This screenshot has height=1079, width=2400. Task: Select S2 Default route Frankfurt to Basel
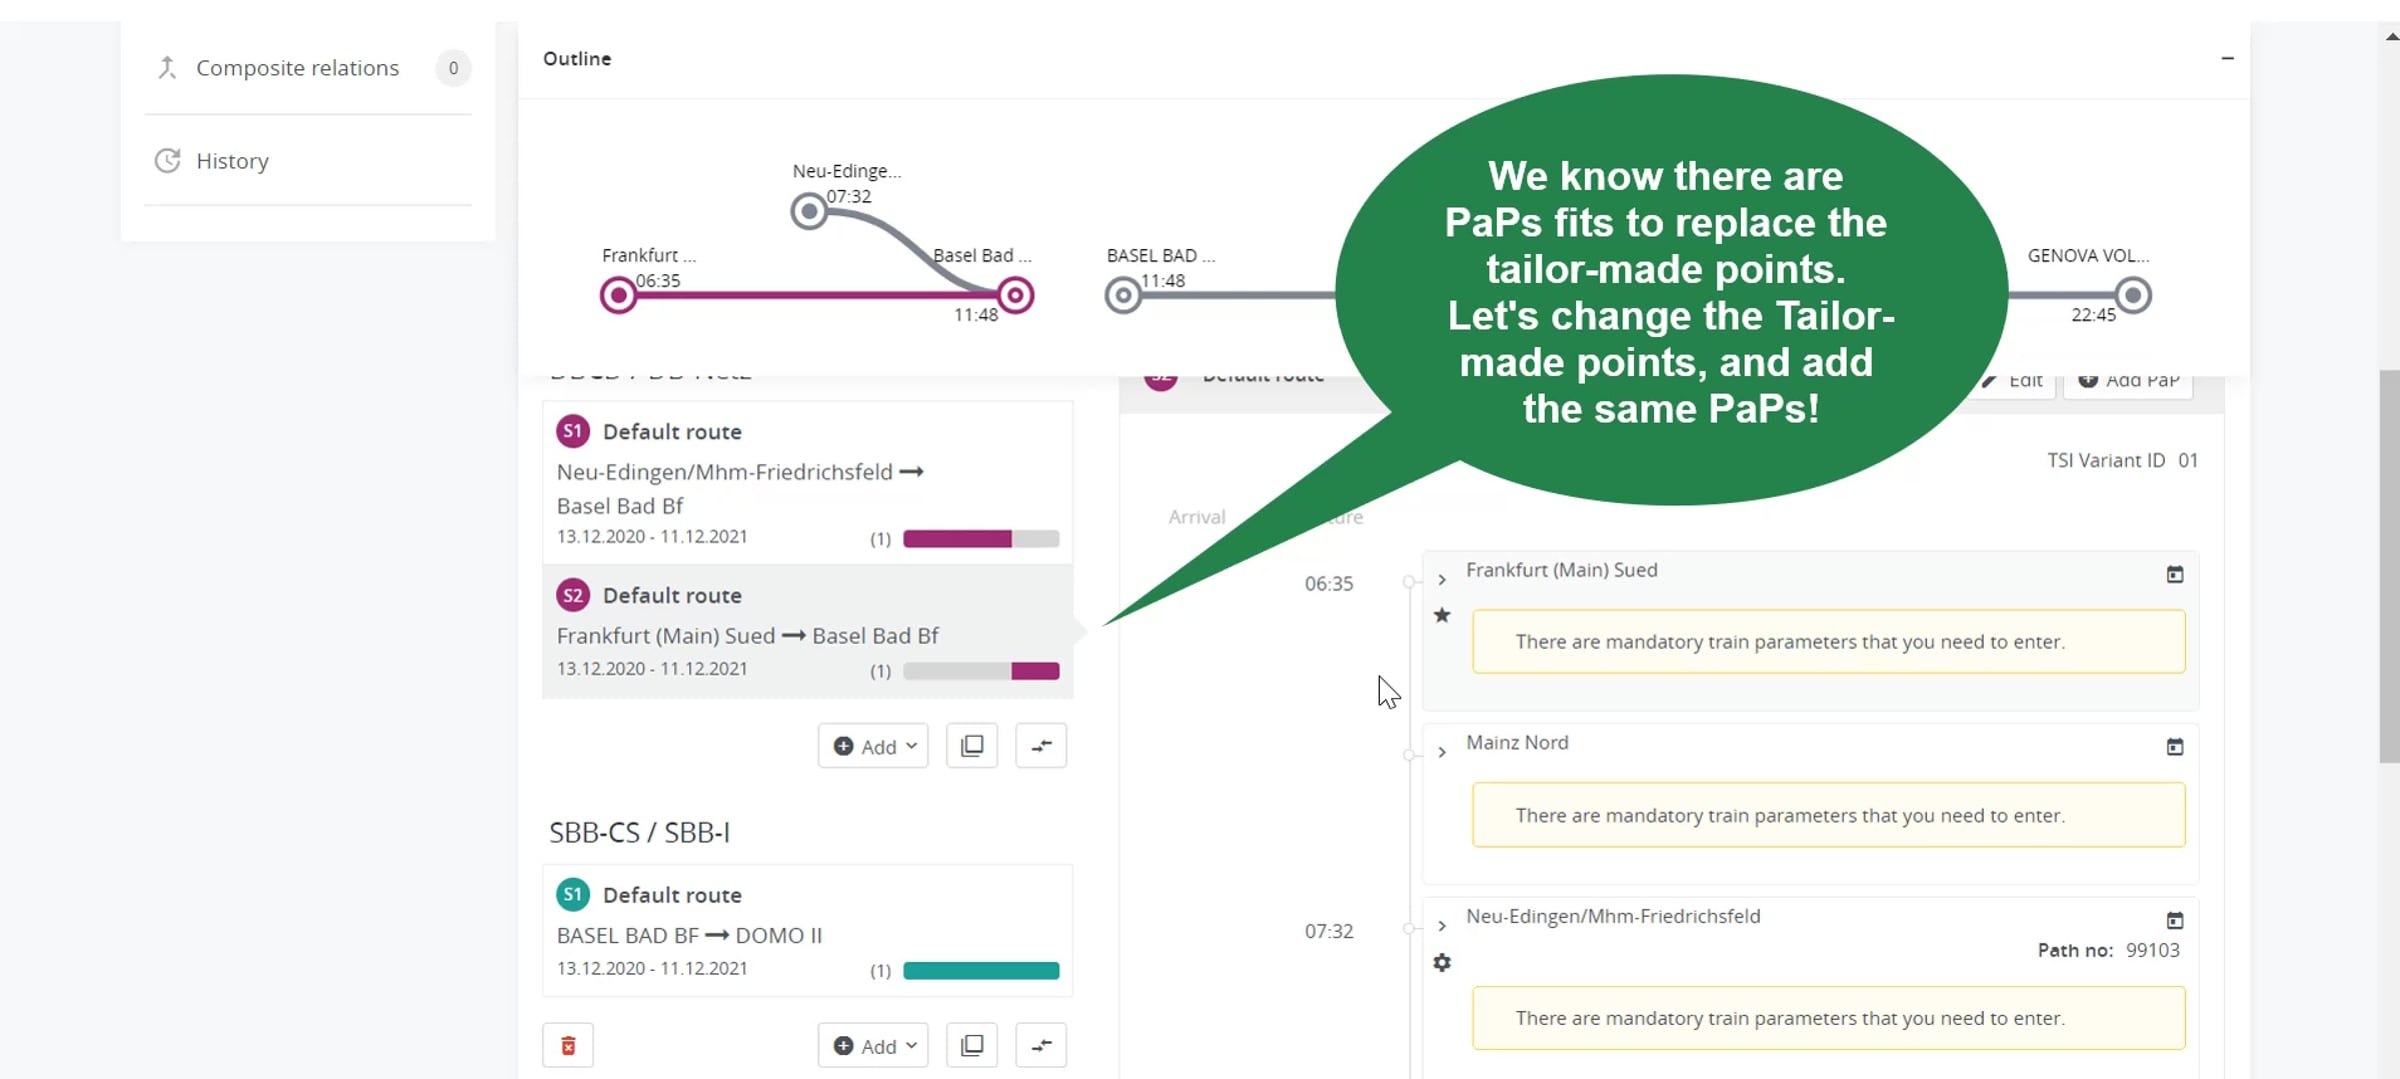coord(808,631)
